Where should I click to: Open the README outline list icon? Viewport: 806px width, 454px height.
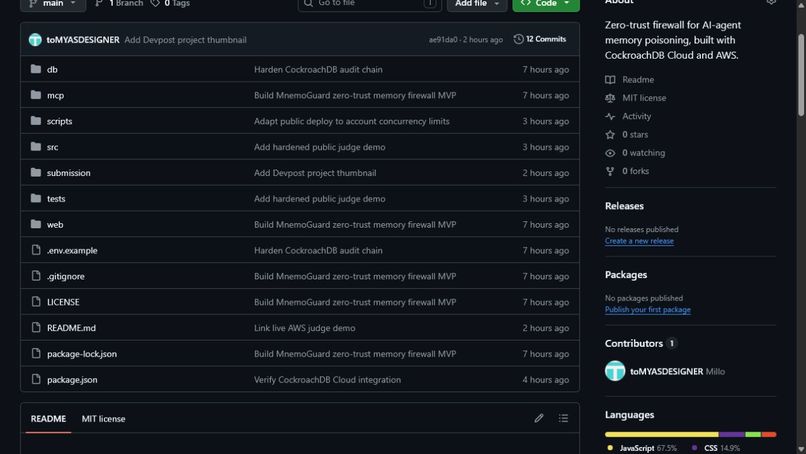point(563,419)
